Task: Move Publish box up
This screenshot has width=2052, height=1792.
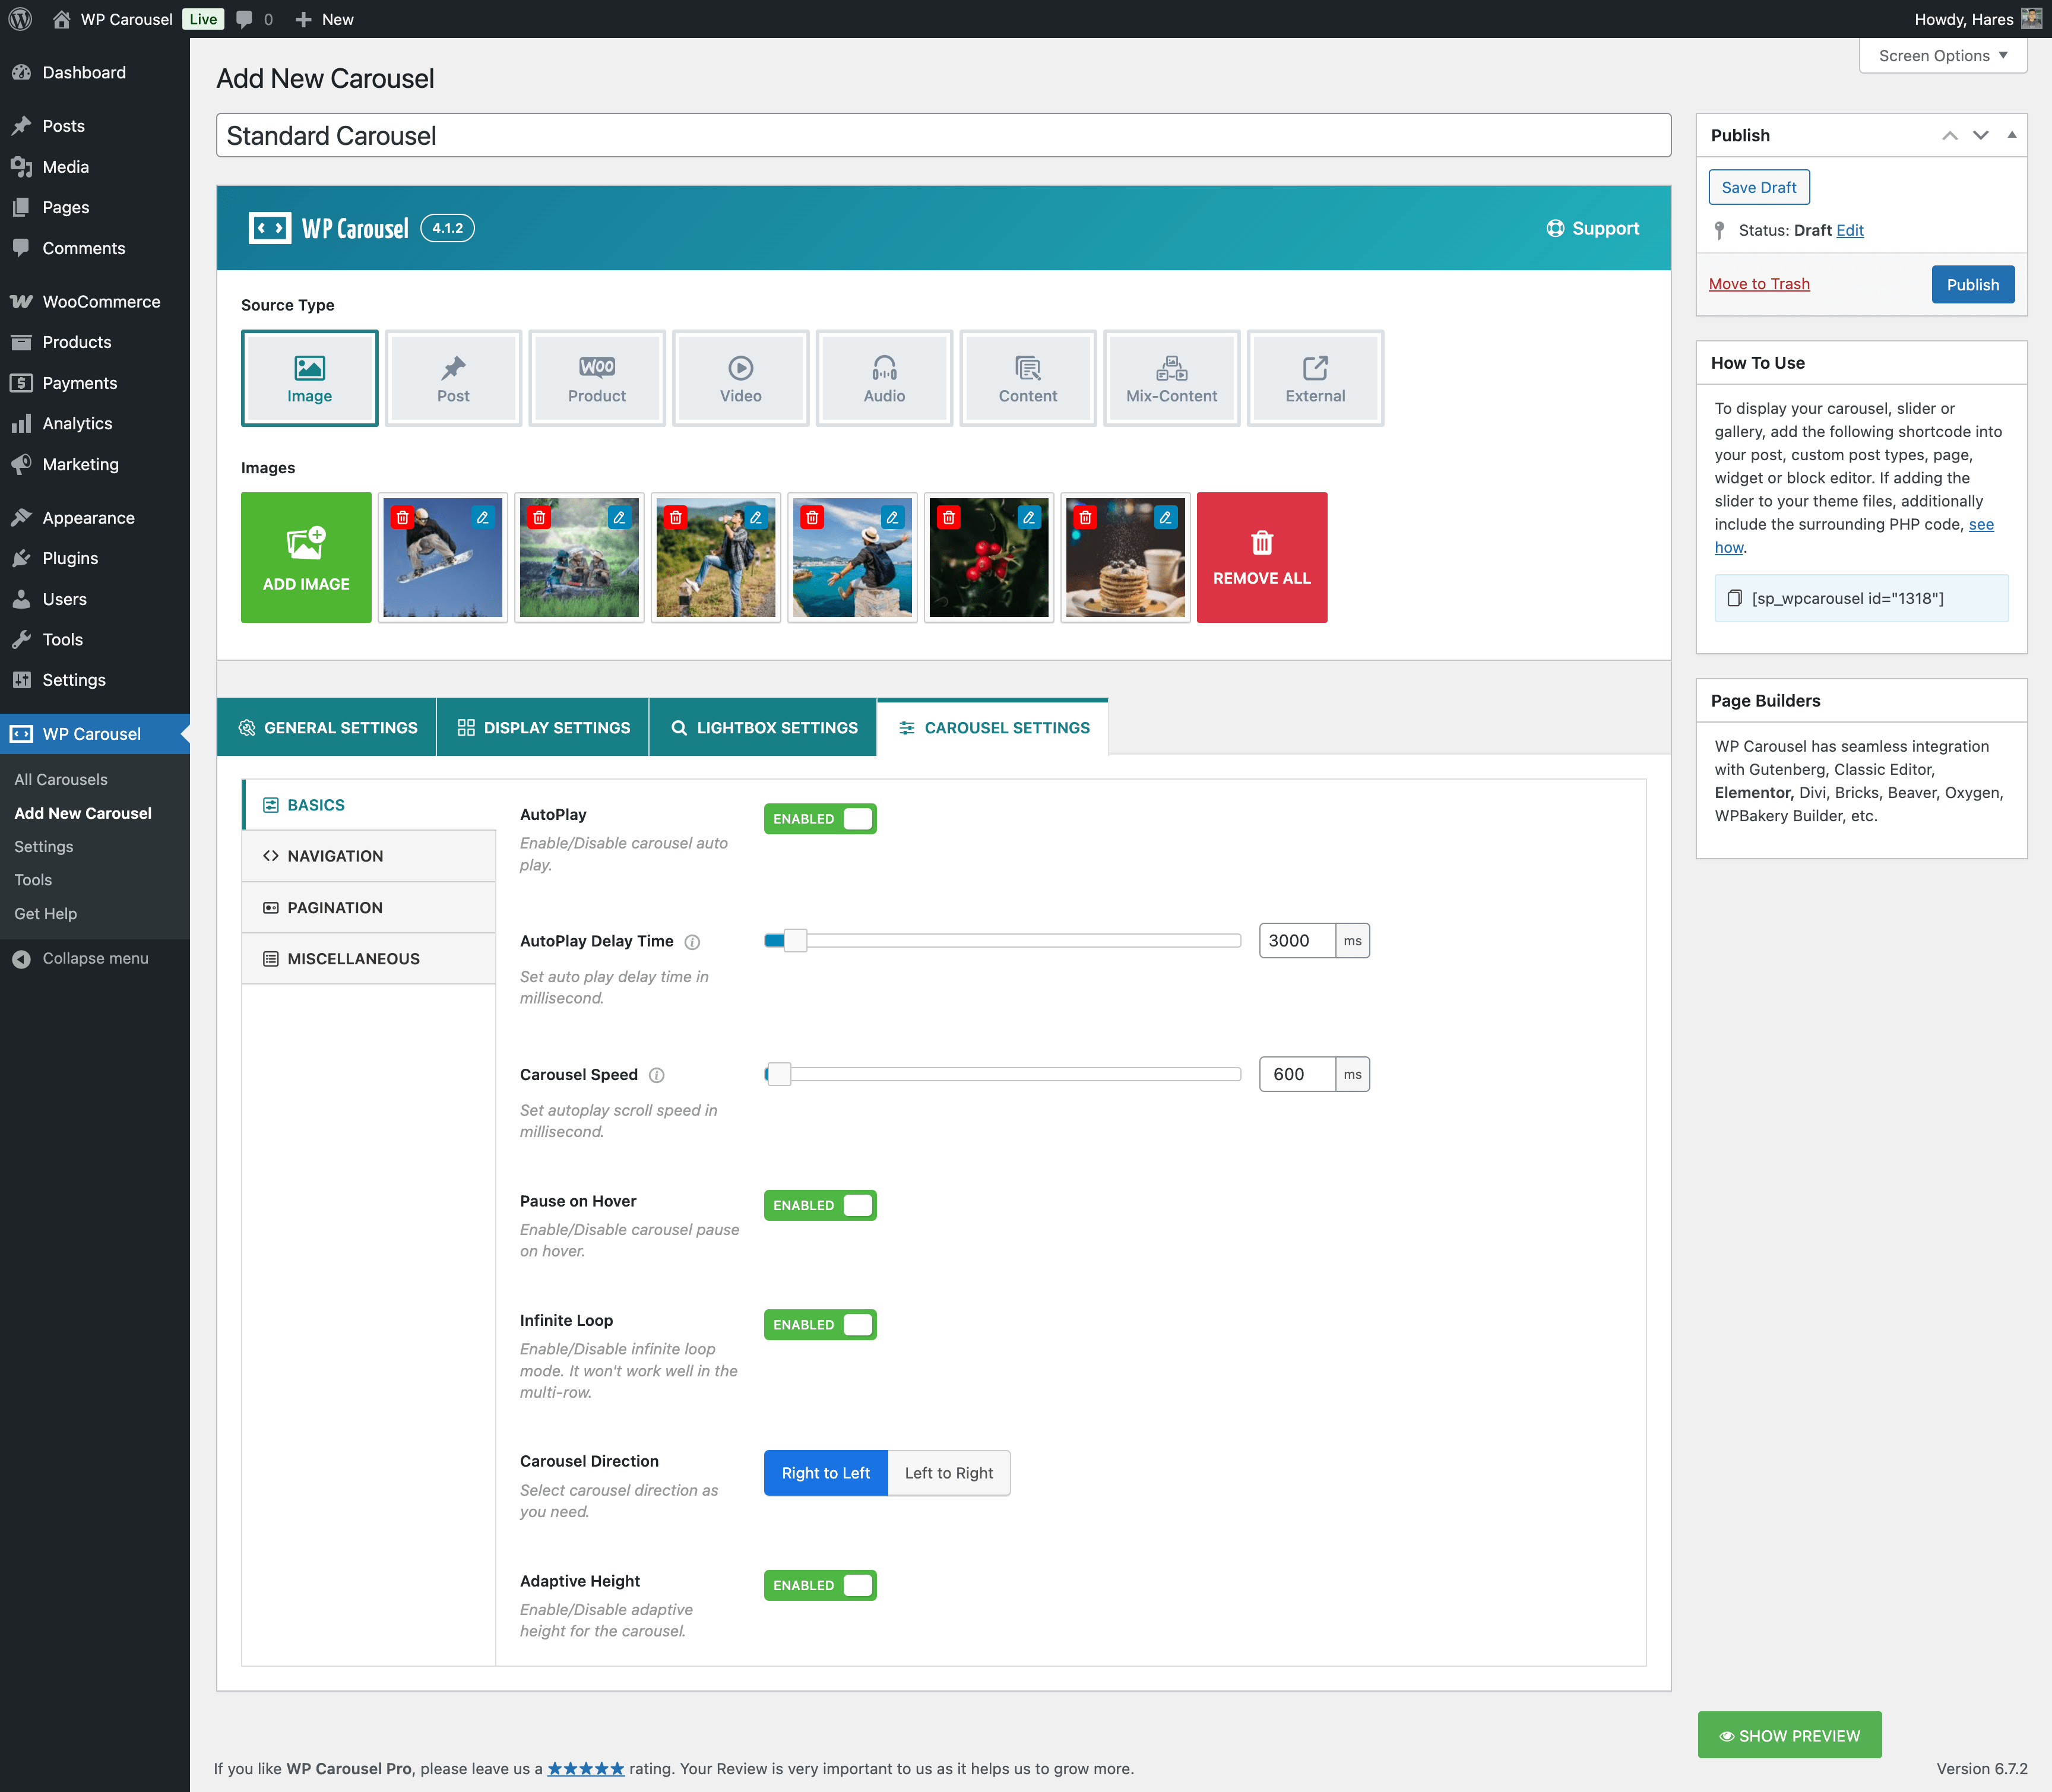Action: pyautogui.click(x=1950, y=135)
